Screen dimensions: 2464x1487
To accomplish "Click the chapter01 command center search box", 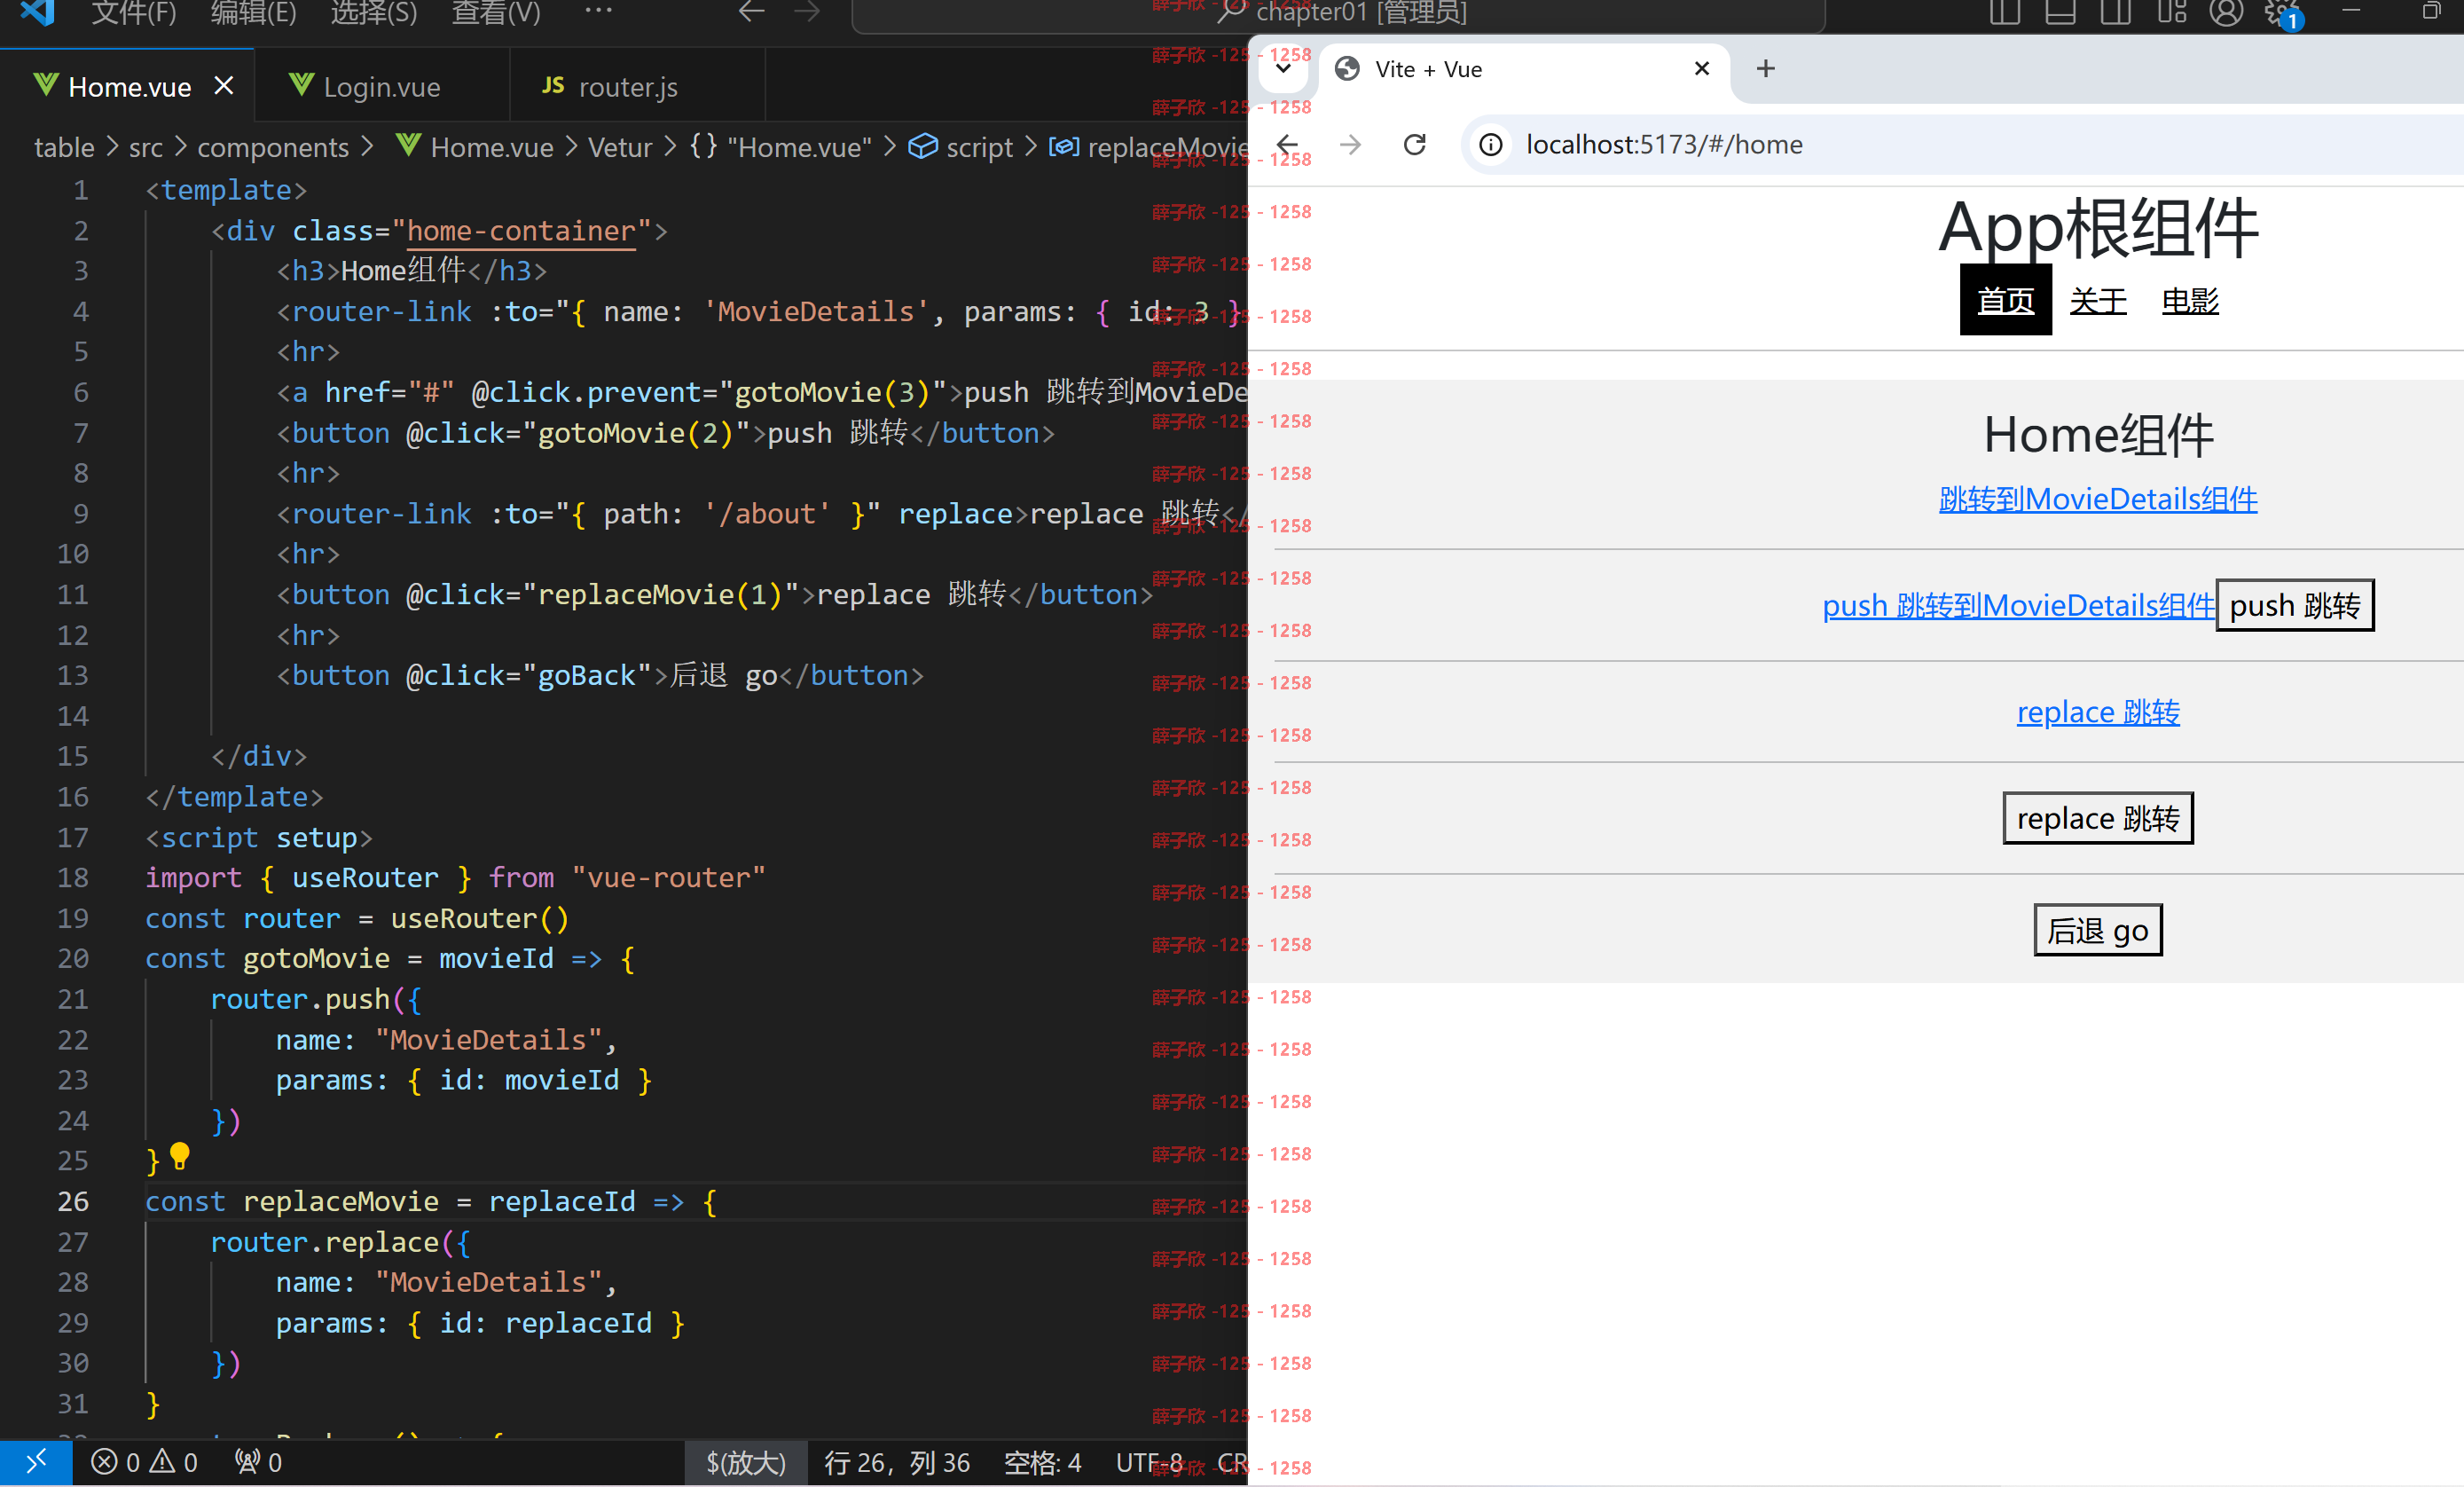I will 1338,14.
